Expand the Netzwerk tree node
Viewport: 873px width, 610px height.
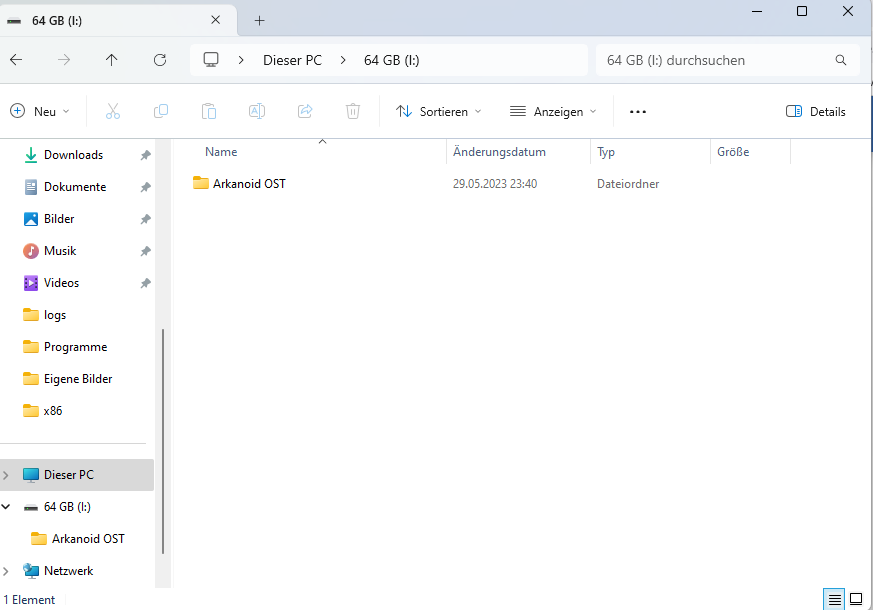point(6,571)
